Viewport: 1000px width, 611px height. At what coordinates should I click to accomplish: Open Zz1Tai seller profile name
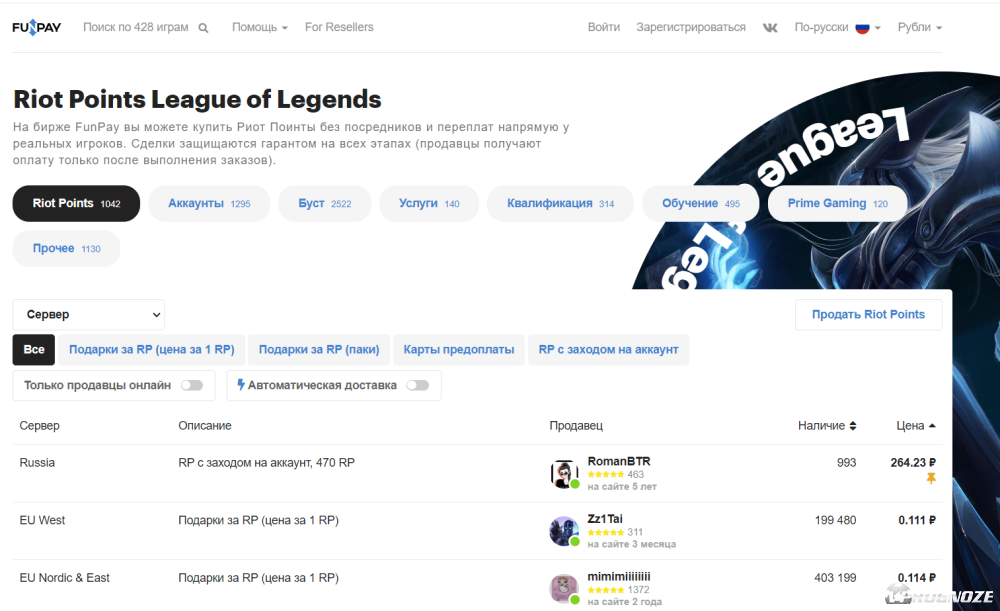605,519
